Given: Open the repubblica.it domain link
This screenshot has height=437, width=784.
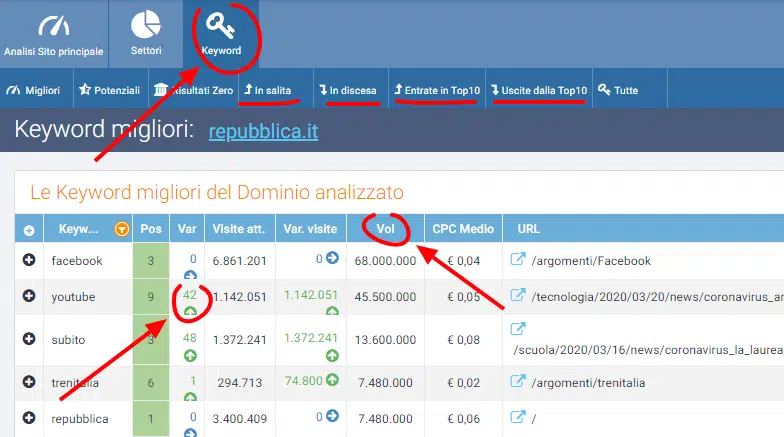Looking at the screenshot, I should pos(263,131).
